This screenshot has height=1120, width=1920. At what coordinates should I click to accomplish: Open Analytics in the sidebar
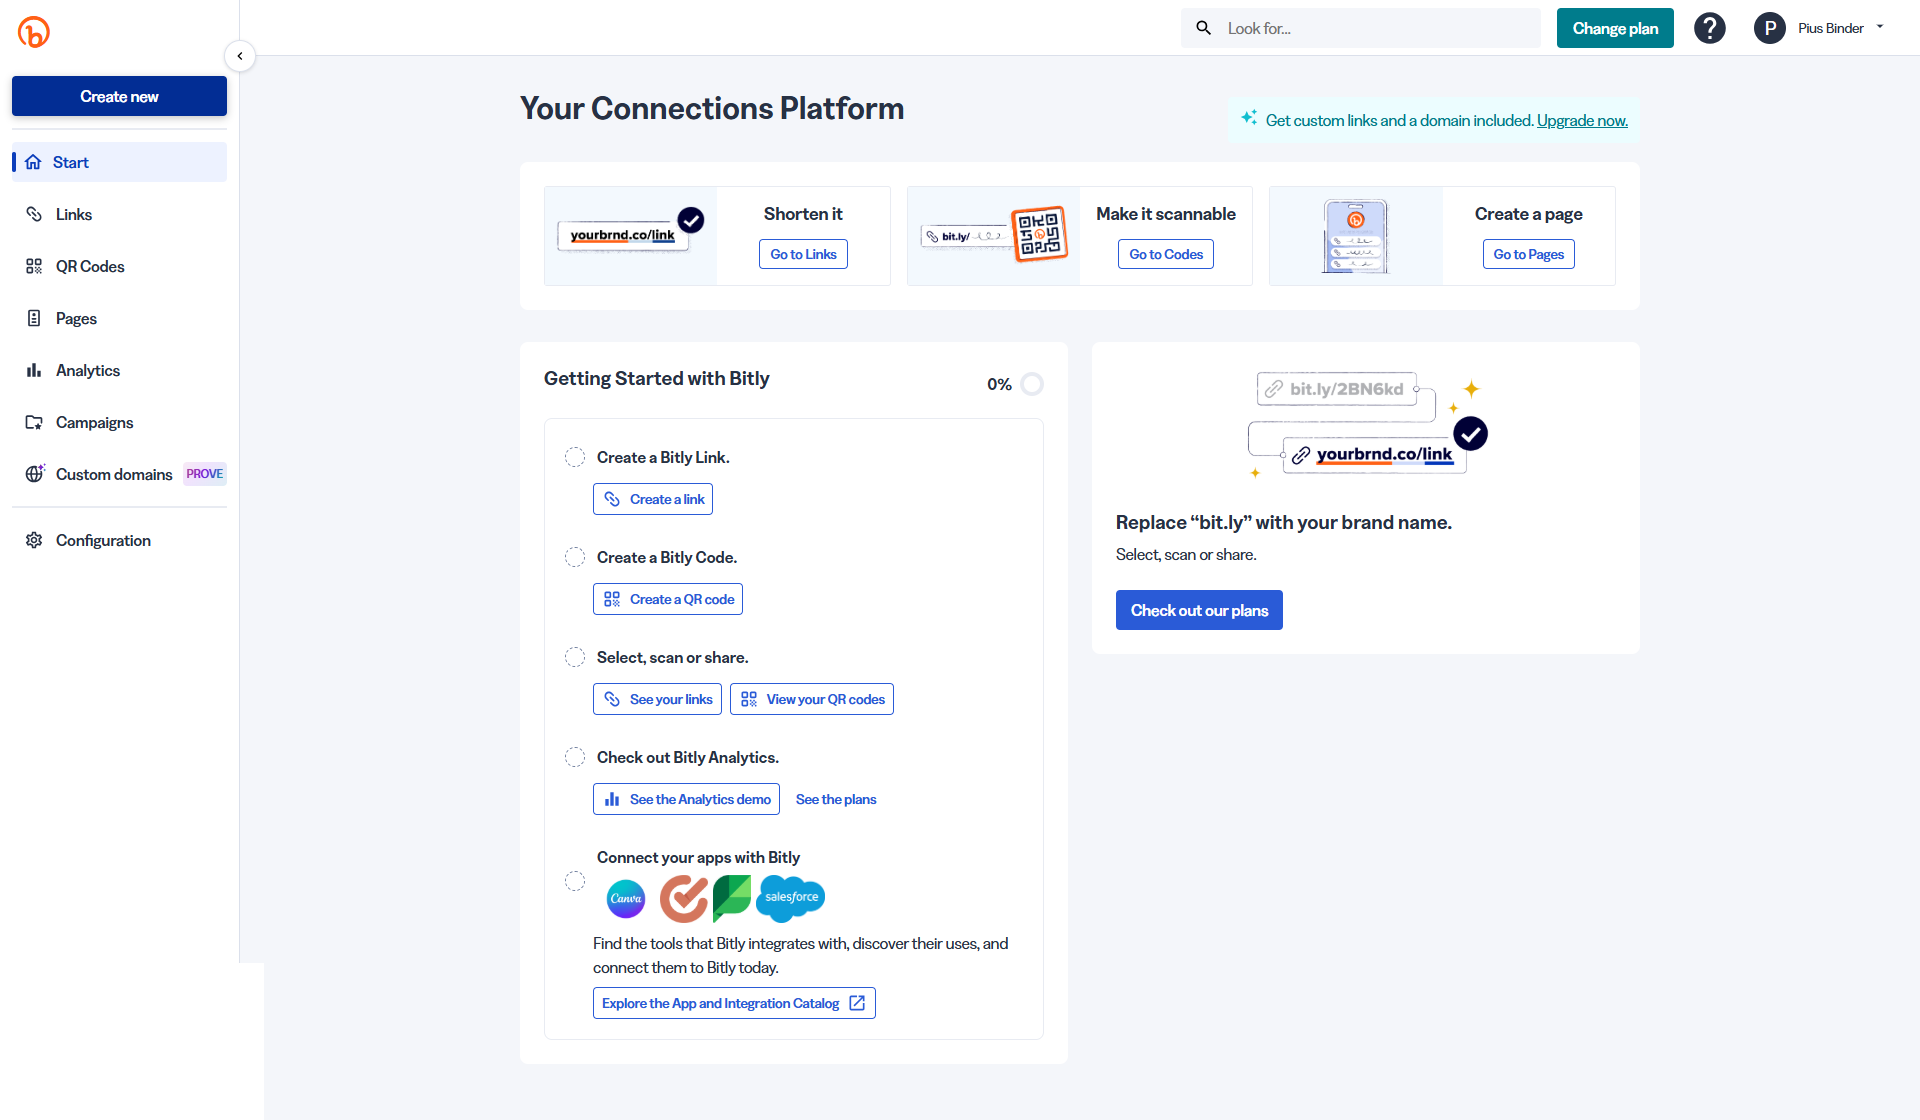88,370
